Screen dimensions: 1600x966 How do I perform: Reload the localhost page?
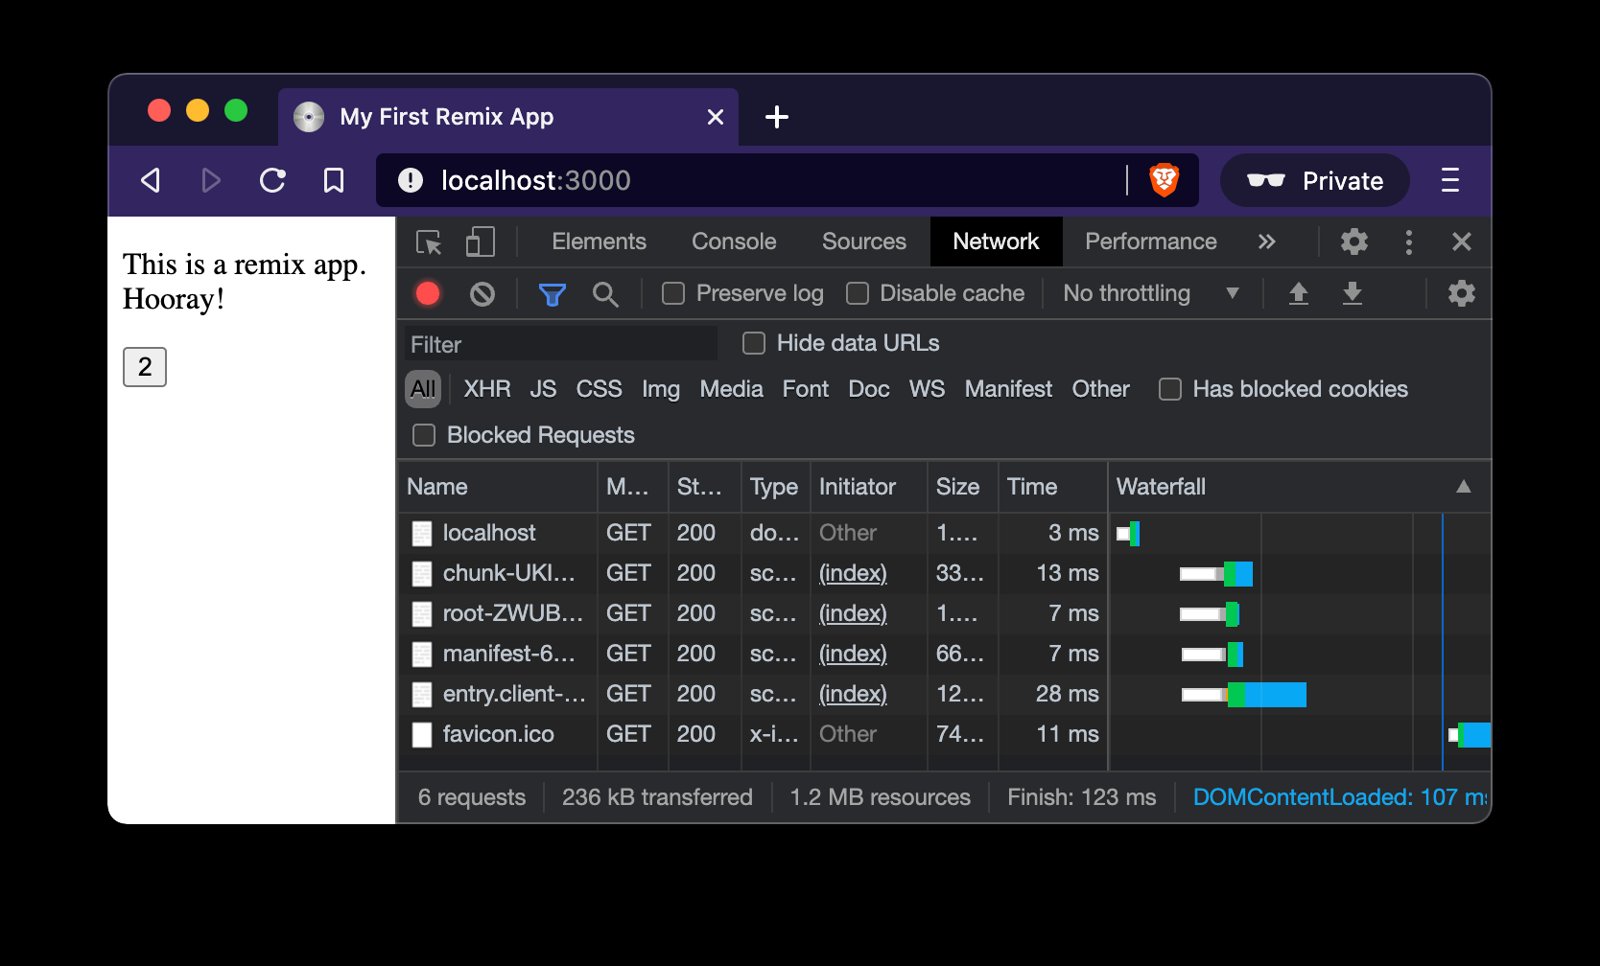[272, 181]
